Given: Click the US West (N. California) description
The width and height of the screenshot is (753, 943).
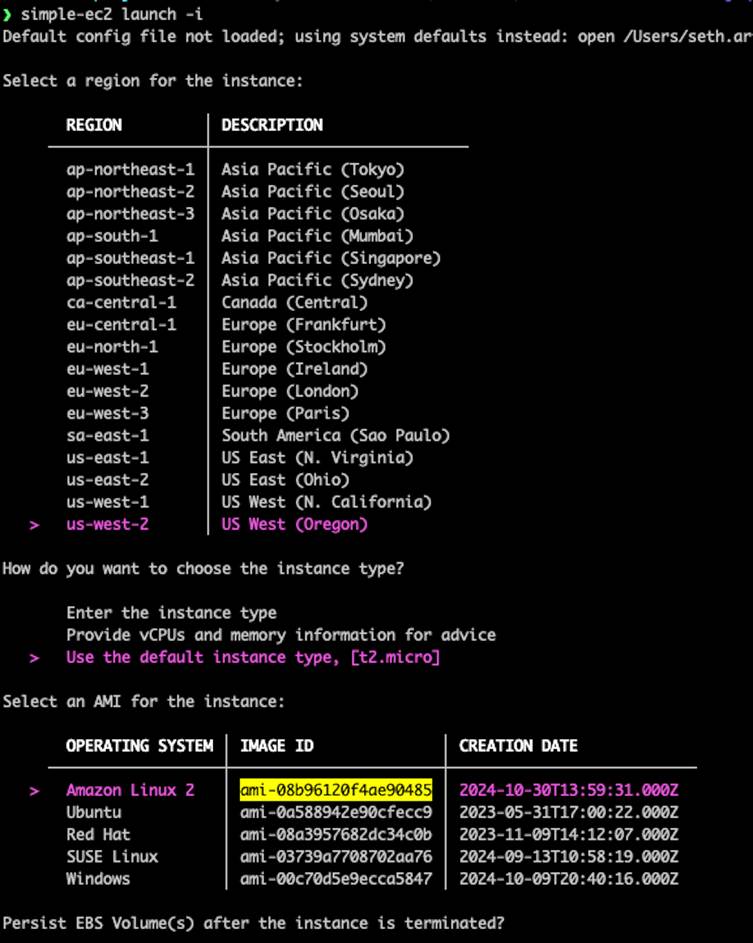Looking at the screenshot, I should click(x=327, y=502).
